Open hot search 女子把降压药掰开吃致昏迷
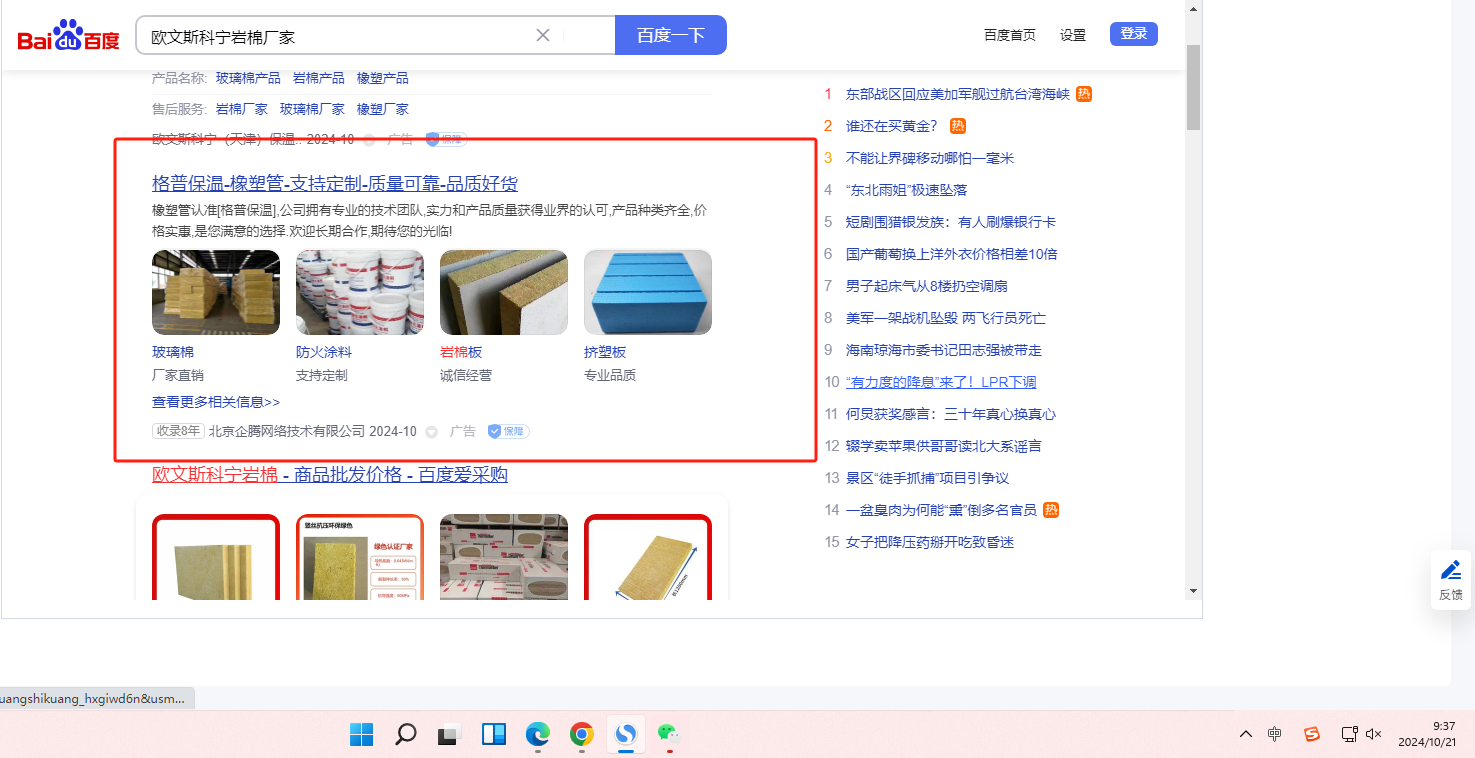 click(x=930, y=542)
